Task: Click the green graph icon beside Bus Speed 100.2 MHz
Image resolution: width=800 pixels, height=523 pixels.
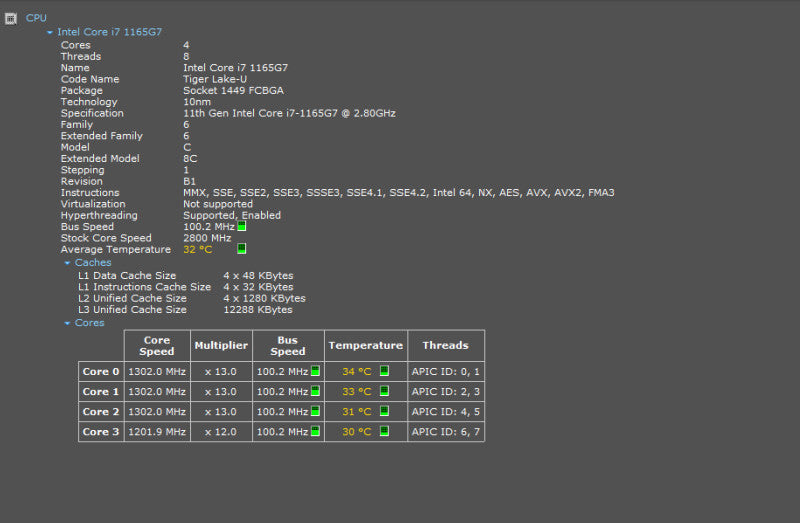Action: pyautogui.click(x=242, y=226)
